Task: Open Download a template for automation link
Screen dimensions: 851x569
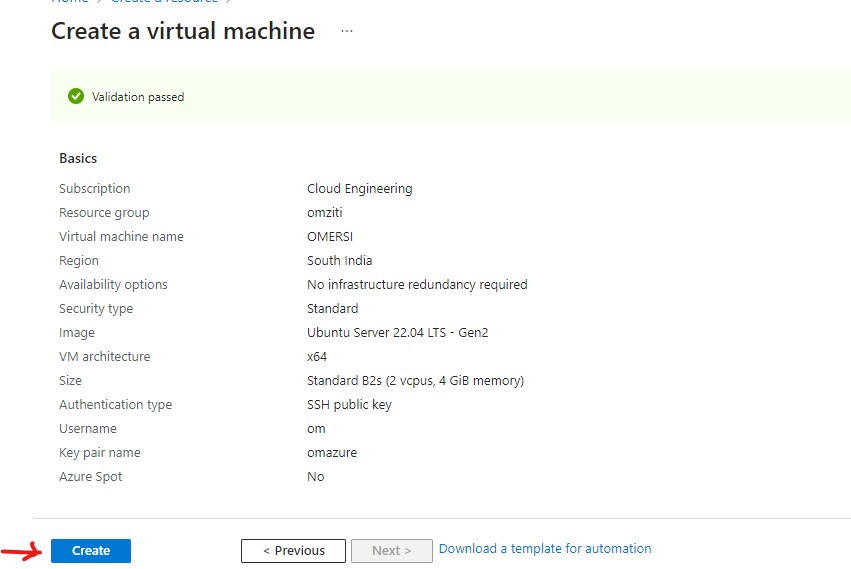Action: click(x=545, y=549)
